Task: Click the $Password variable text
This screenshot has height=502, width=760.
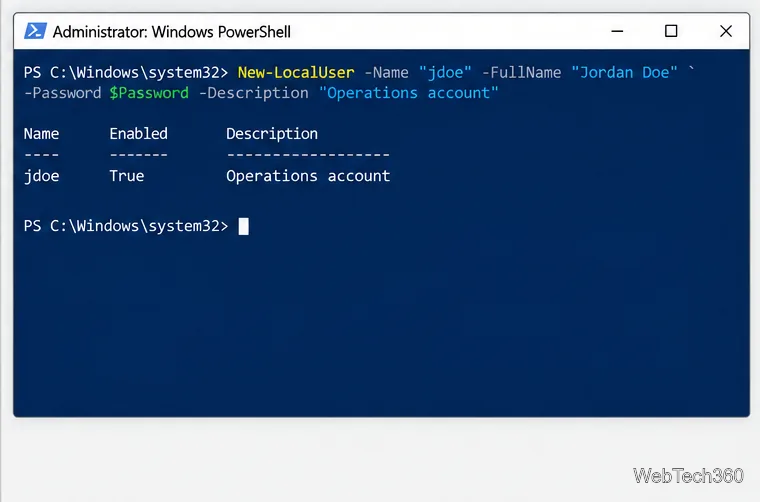Action: pyautogui.click(x=149, y=93)
